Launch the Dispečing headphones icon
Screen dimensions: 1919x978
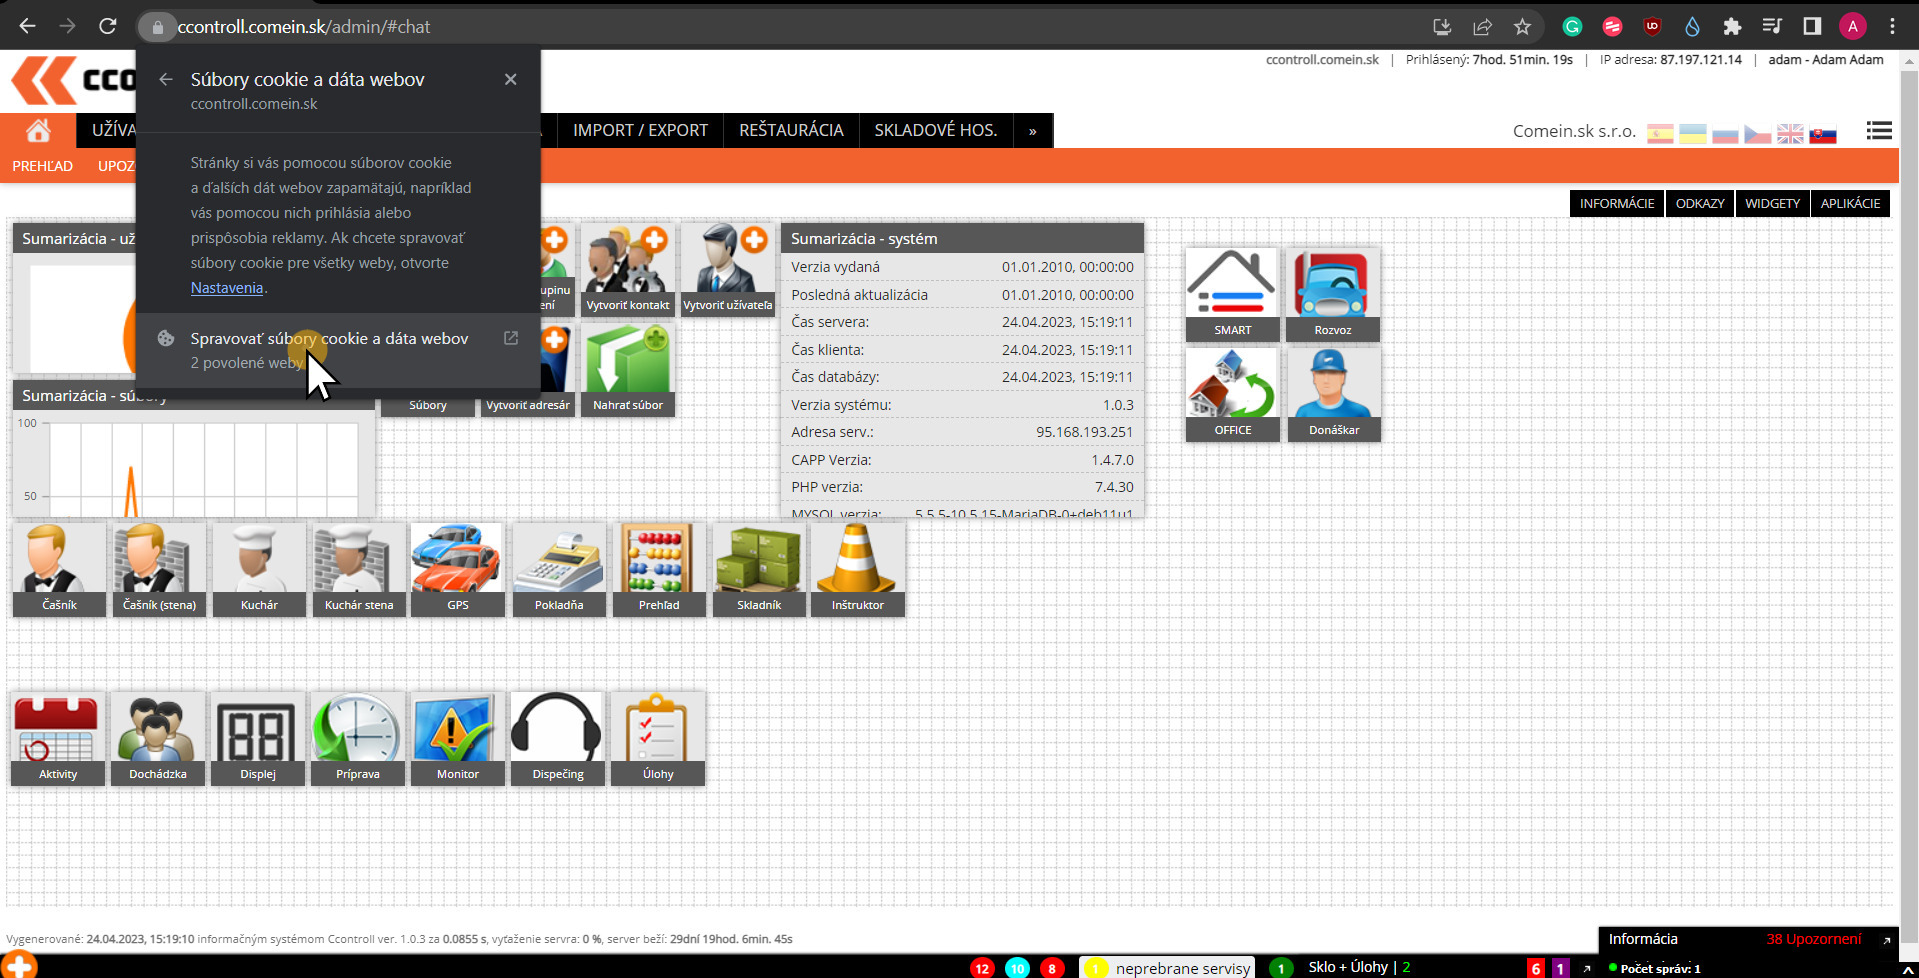[557, 737]
